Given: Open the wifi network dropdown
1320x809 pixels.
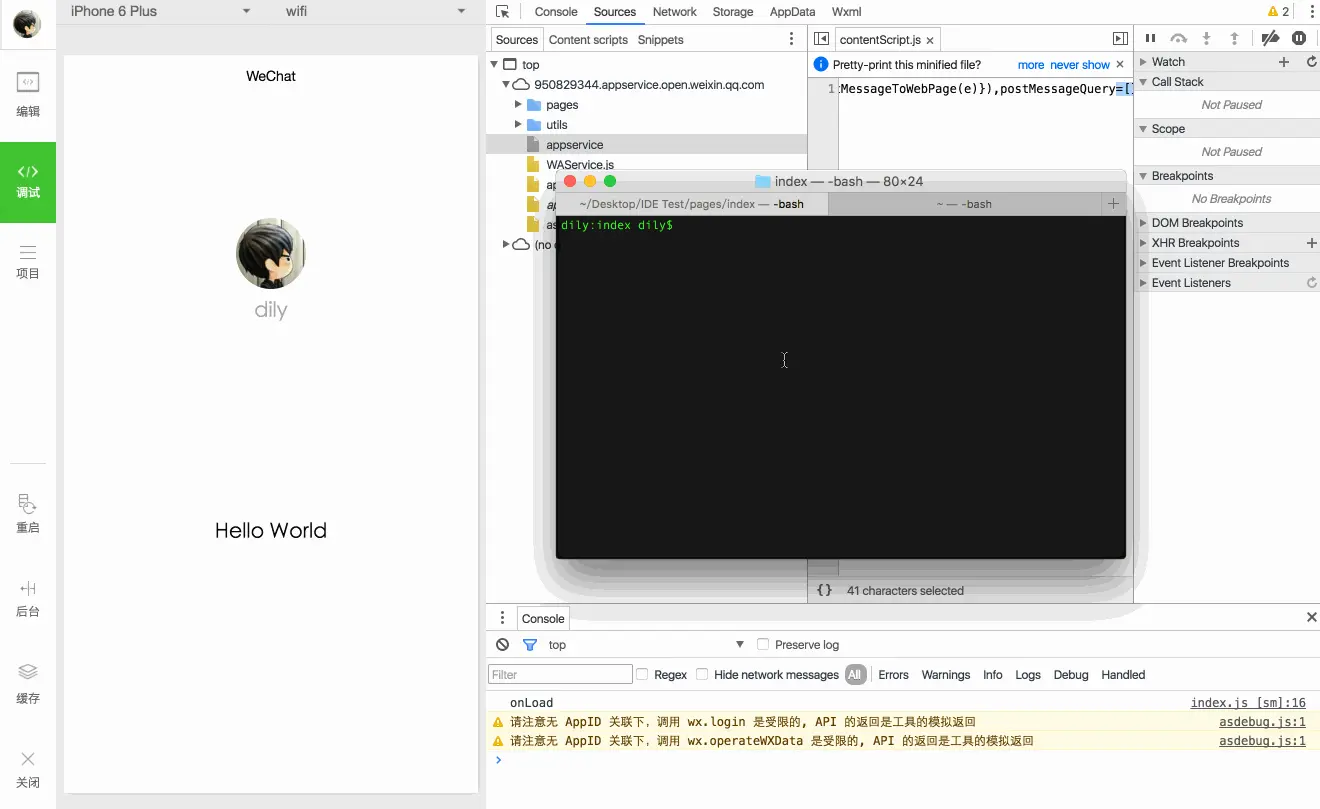Looking at the screenshot, I should click(375, 11).
